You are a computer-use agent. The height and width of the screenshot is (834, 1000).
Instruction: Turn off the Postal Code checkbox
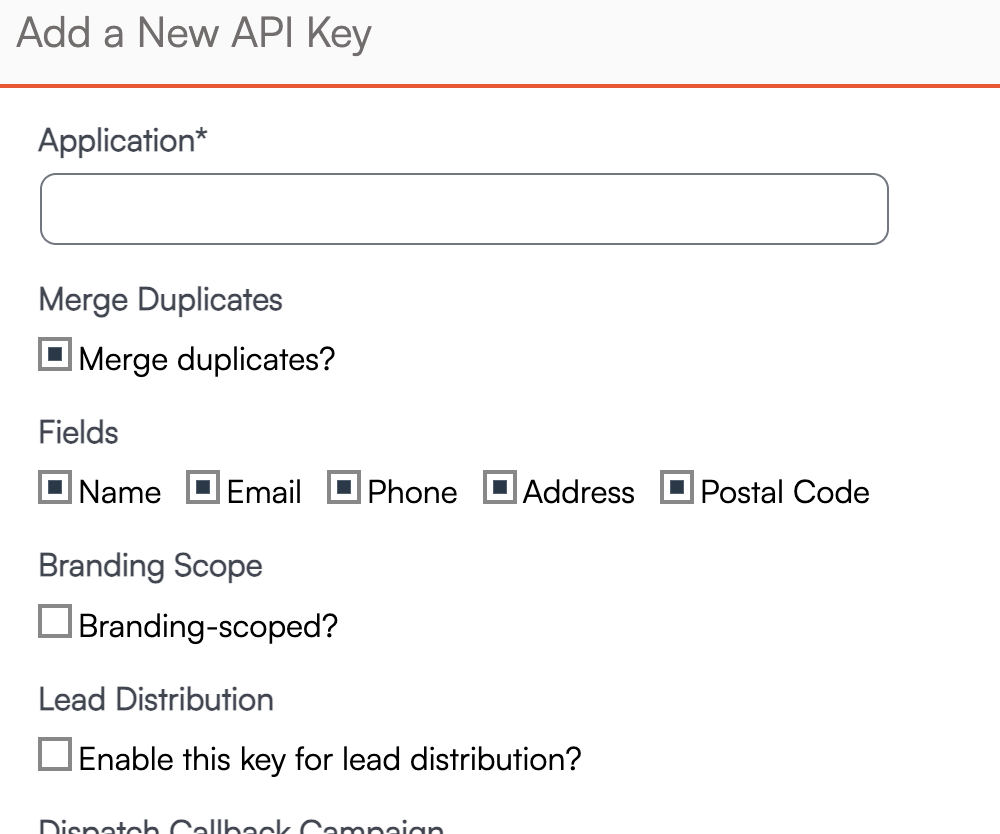coord(677,489)
